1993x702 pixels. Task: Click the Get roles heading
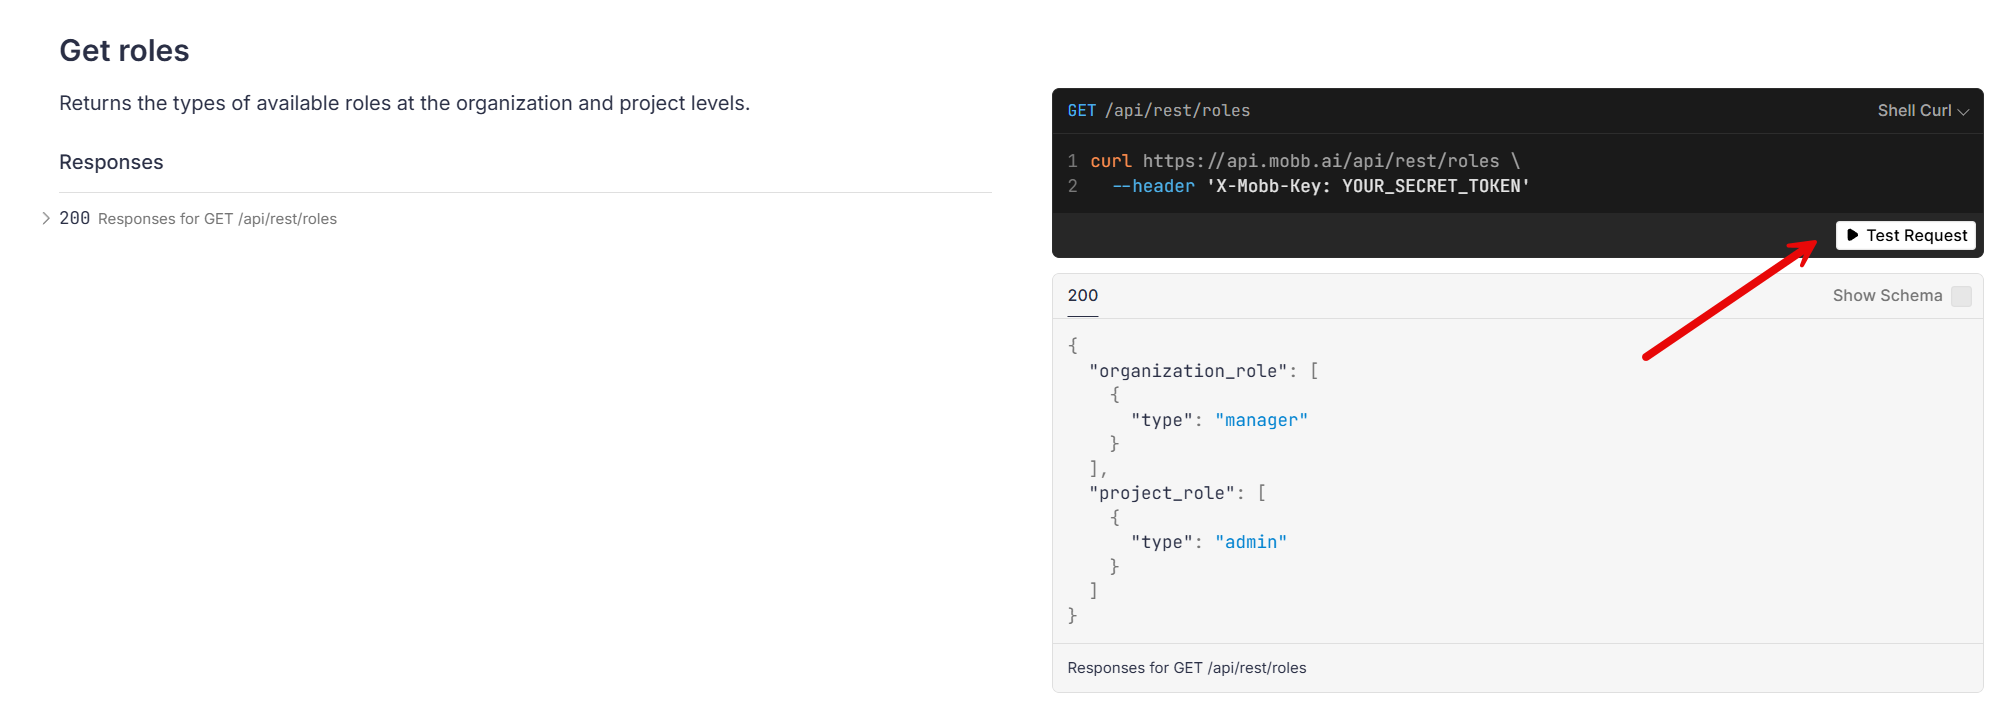pyautogui.click(x=124, y=51)
